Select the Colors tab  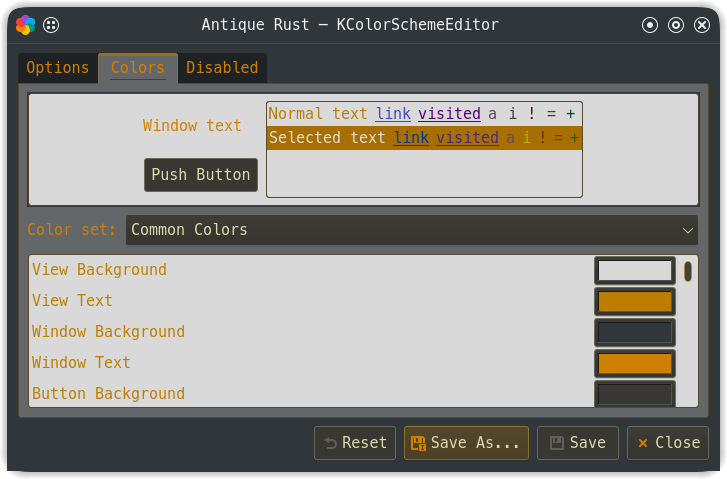[138, 68]
